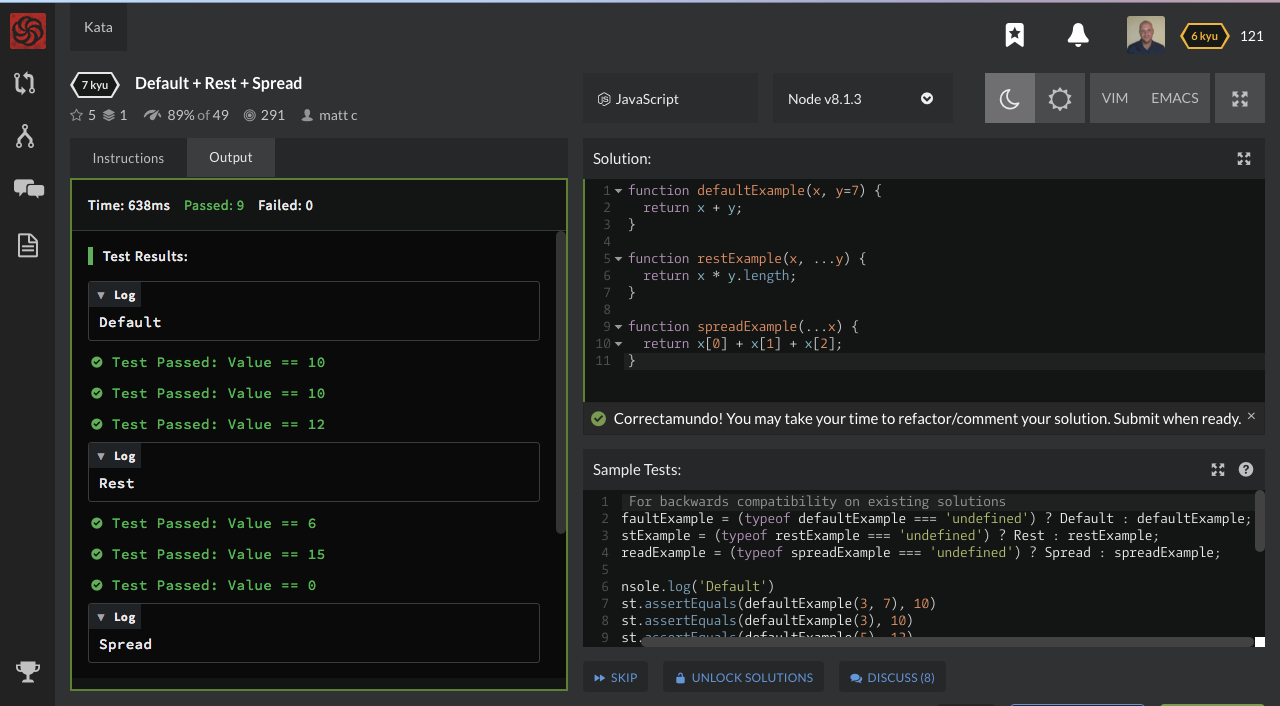Fold restExample function at line 5
Viewport: 1280px width, 706px height.
618,258
